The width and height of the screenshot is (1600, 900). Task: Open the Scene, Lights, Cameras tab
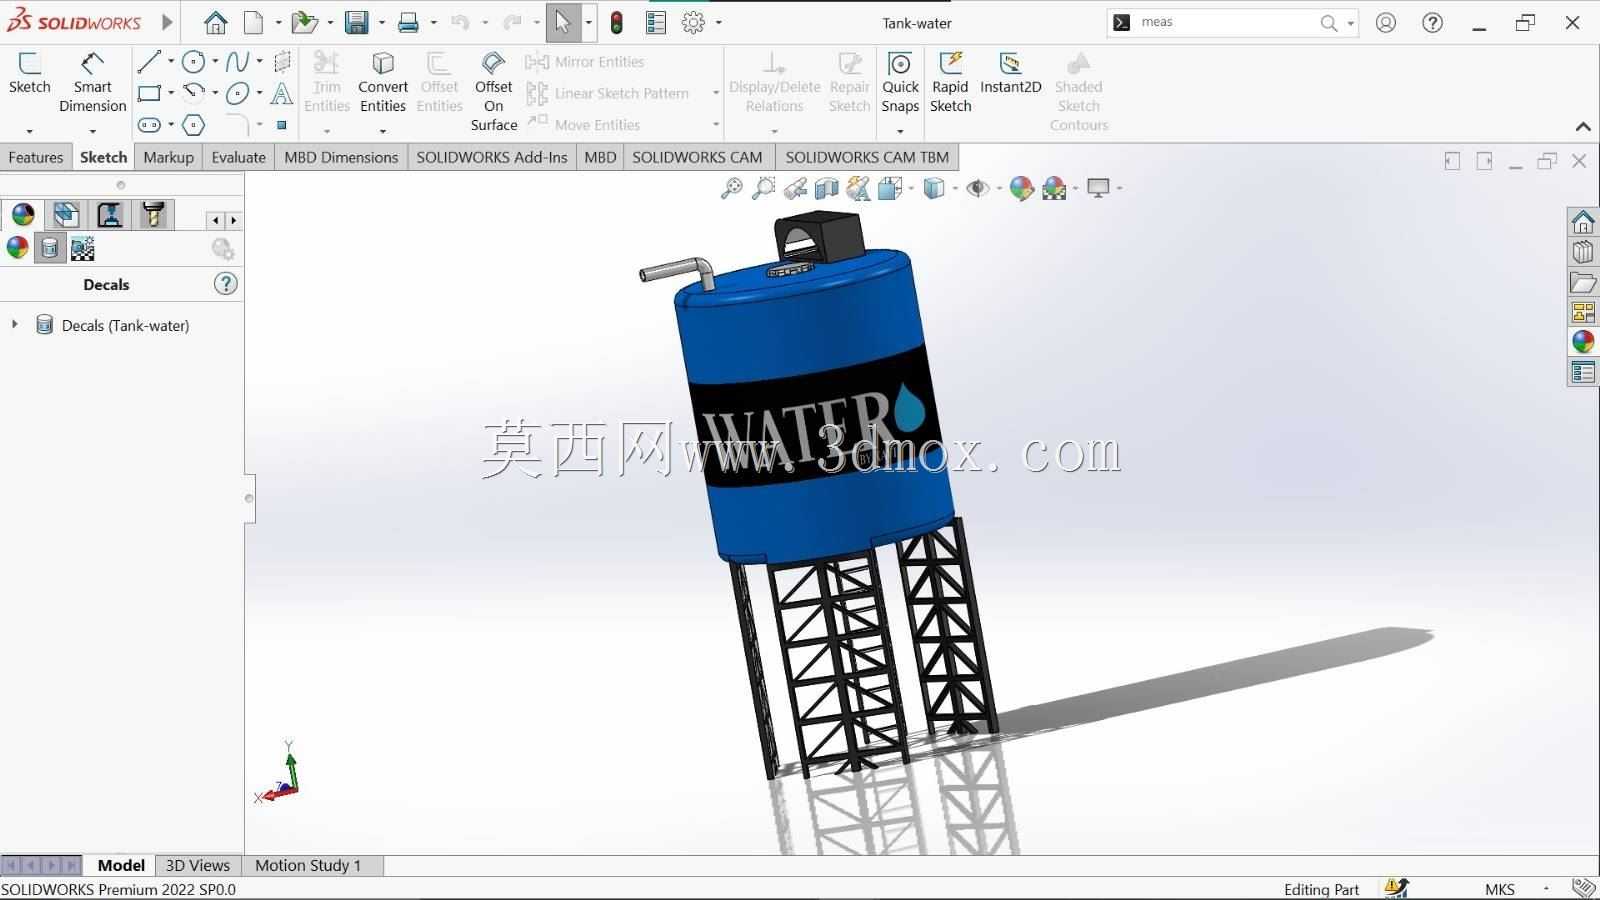pyautogui.click(x=82, y=248)
